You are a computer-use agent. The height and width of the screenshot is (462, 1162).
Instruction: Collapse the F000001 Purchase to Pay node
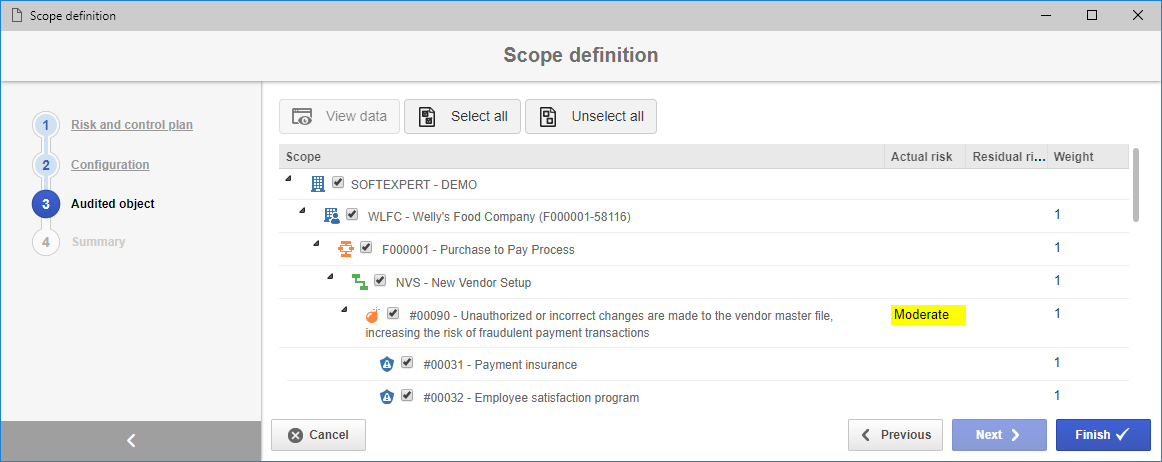tap(316, 244)
